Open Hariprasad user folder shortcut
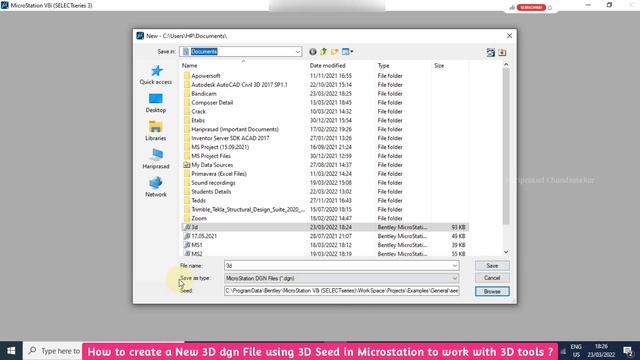Image resolution: width=640 pixels, height=360 pixels. pos(156,159)
